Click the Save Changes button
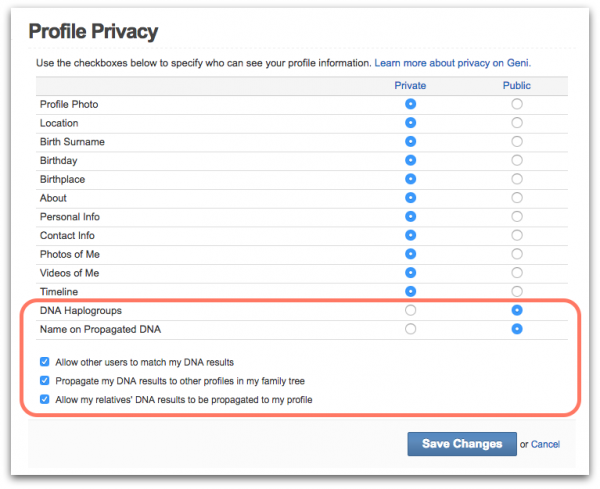This screenshot has width=600, height=489. click(x=462, y=444)
